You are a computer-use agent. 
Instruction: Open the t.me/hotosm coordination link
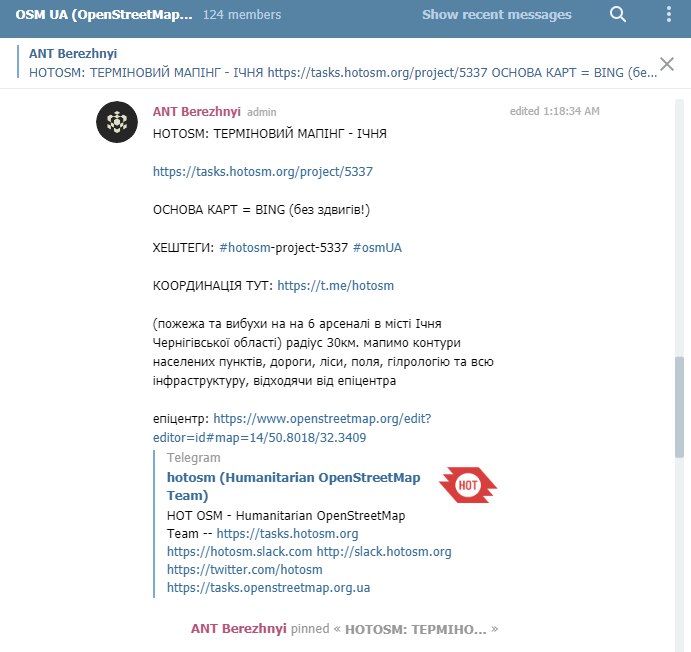(335, 285)
